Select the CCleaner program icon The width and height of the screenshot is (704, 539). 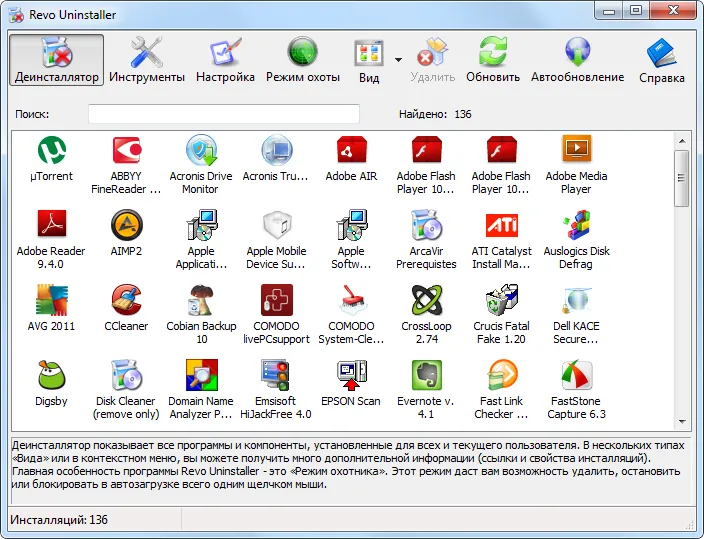(x=126, y=300)
